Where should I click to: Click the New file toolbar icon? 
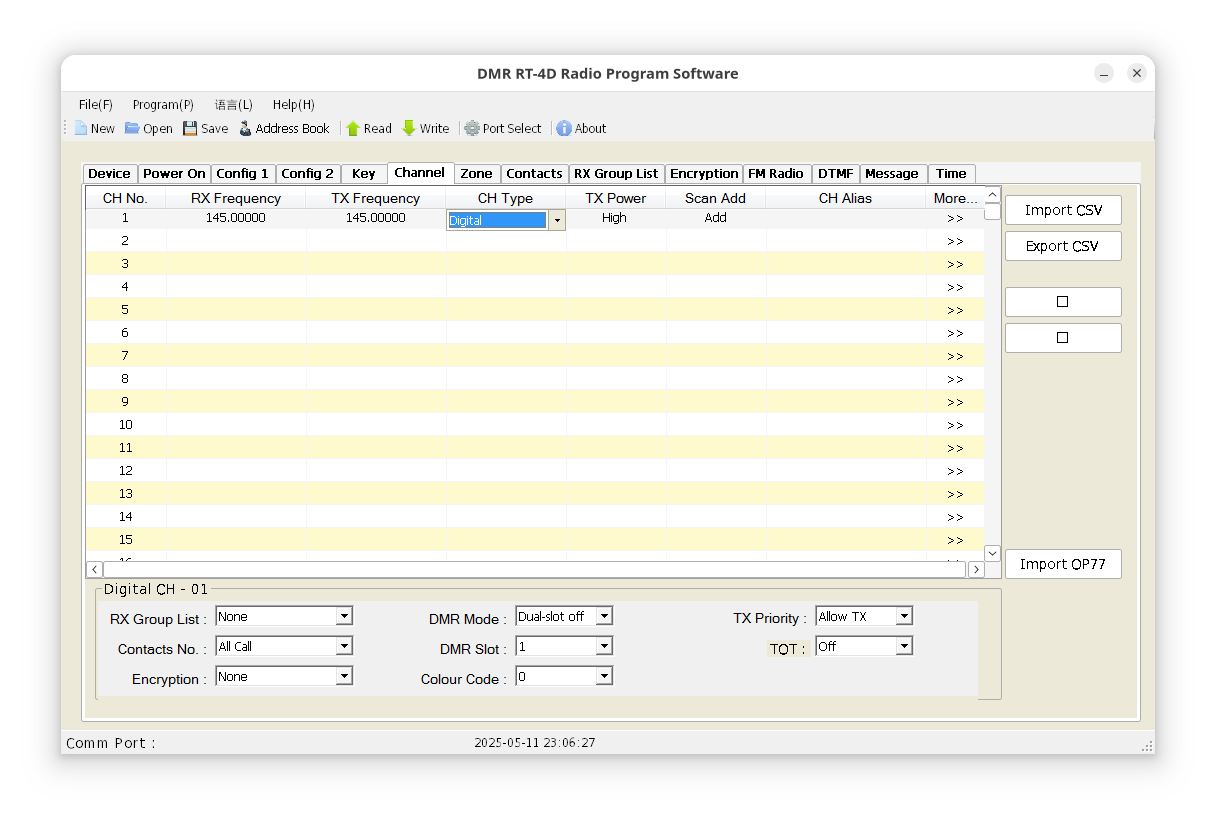click(x=81, y=128)
